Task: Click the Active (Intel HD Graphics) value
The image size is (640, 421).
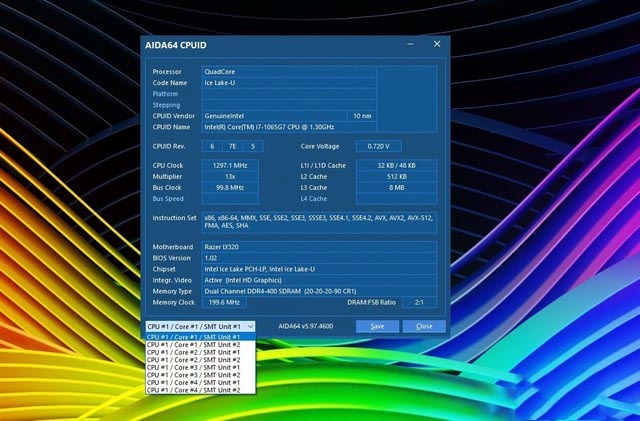Action: [319, 280]
